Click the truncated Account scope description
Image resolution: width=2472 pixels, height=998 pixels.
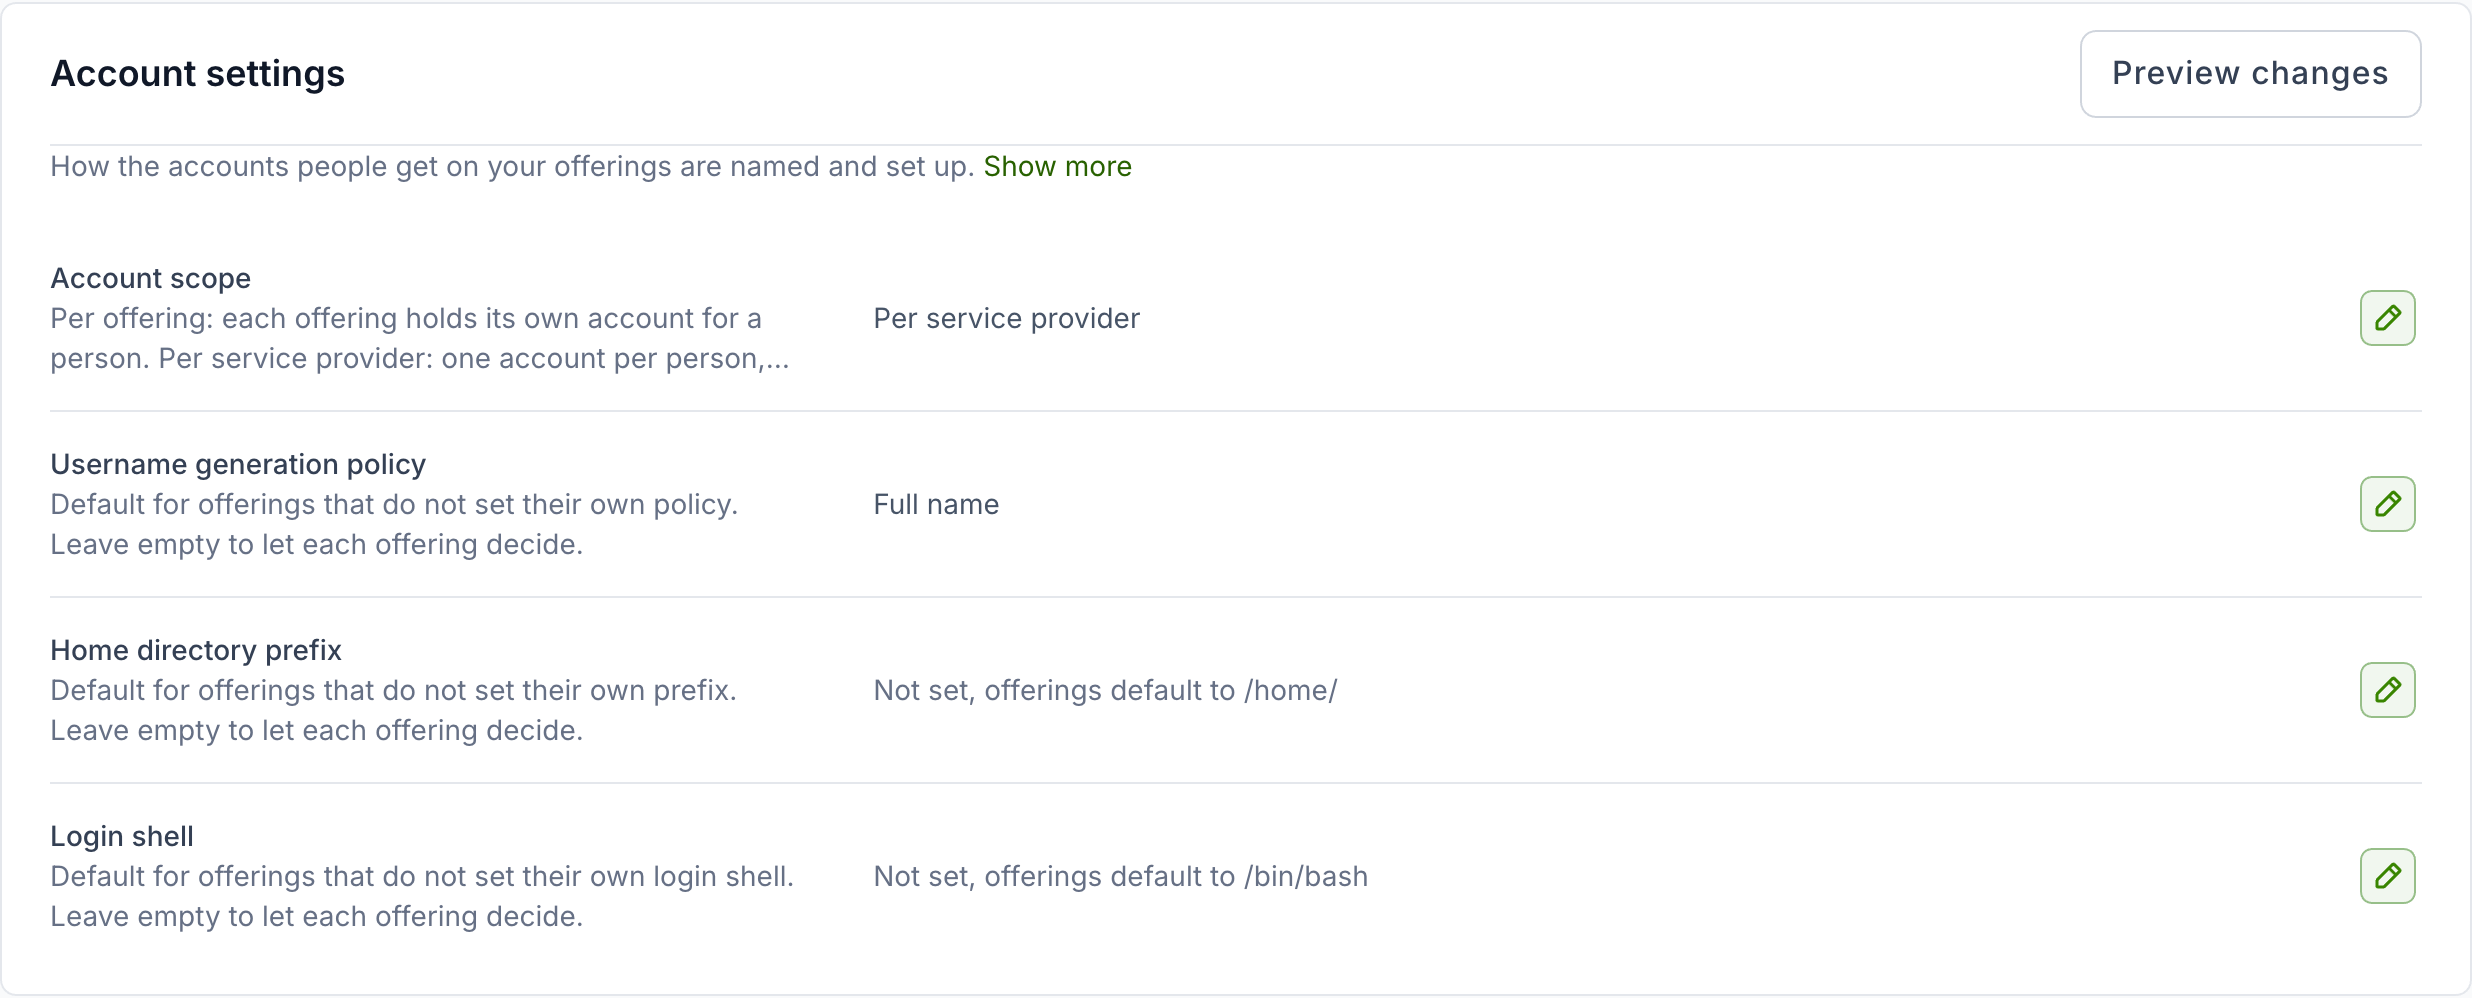[420, 338]
